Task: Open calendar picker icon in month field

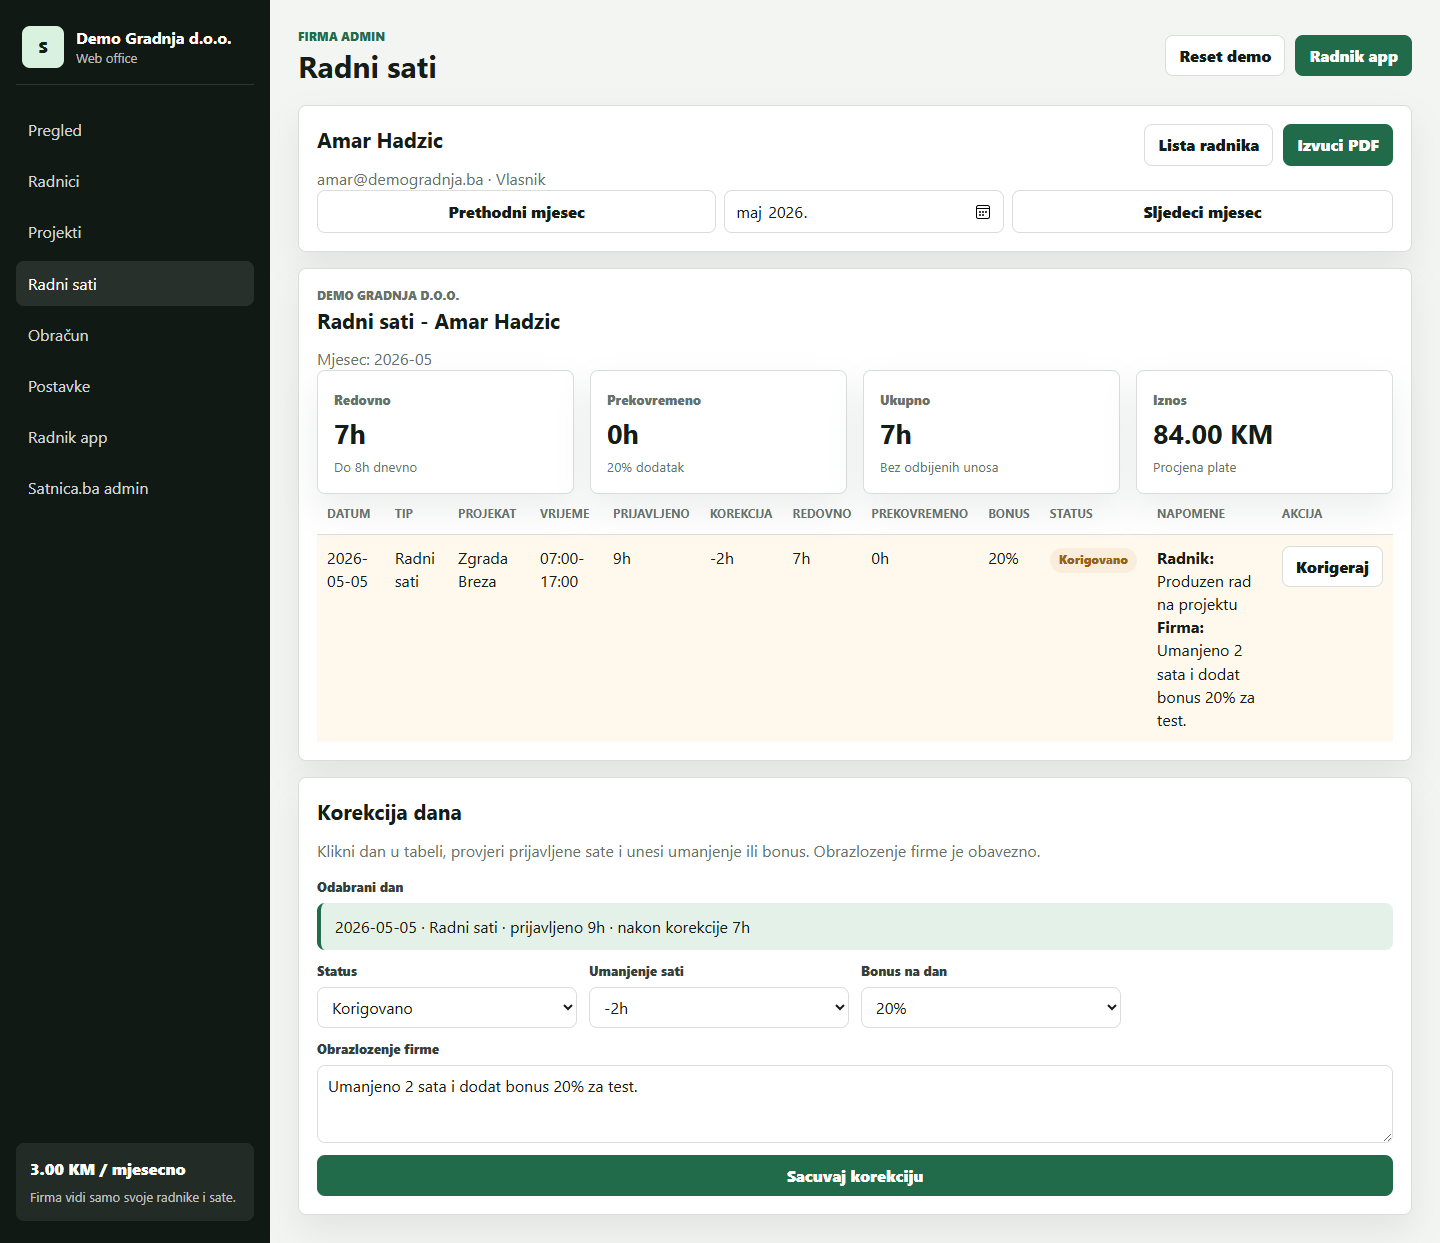Action: tap(983, 212)
